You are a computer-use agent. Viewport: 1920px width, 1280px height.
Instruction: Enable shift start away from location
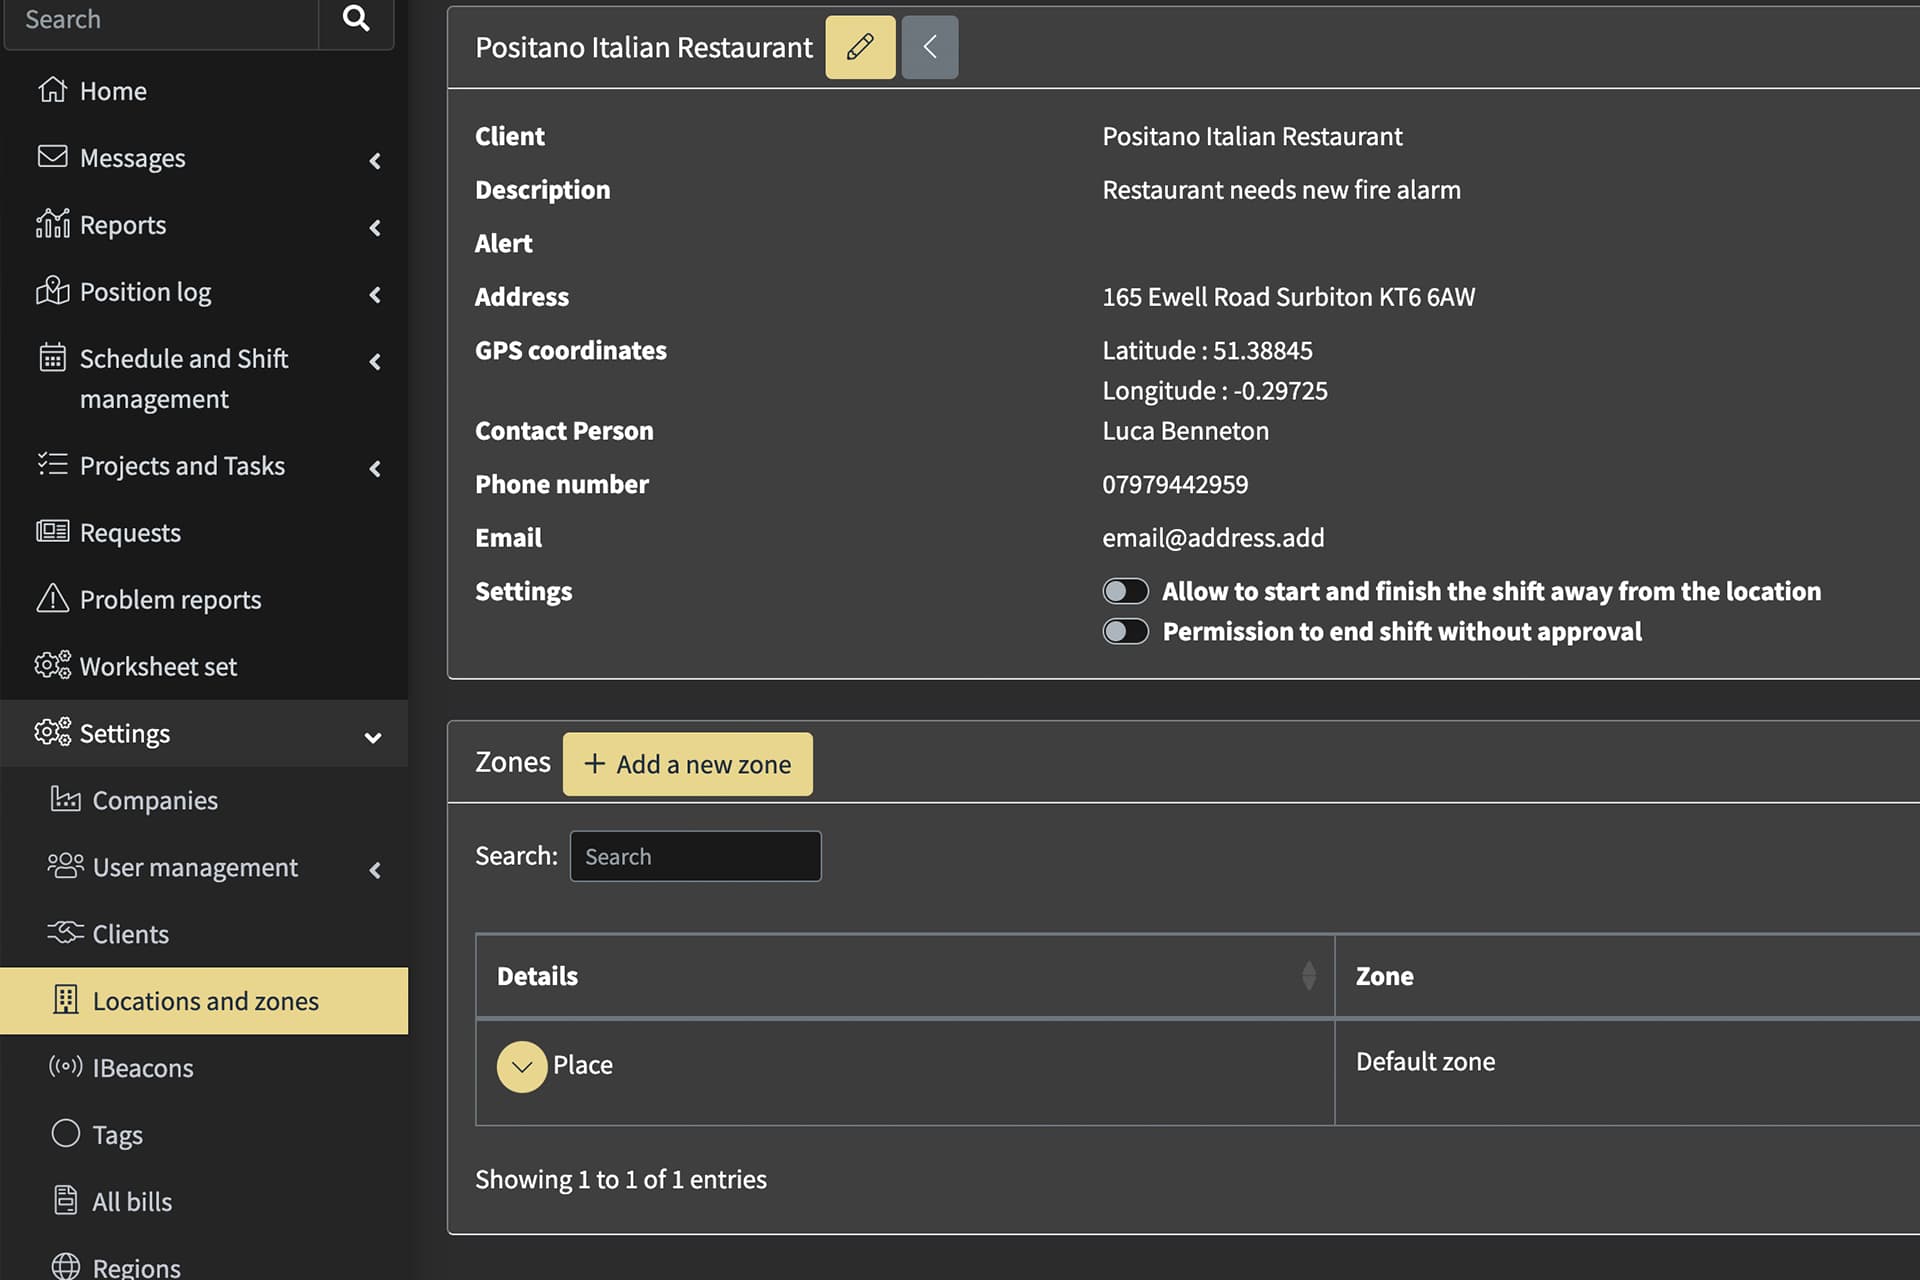1125,591
